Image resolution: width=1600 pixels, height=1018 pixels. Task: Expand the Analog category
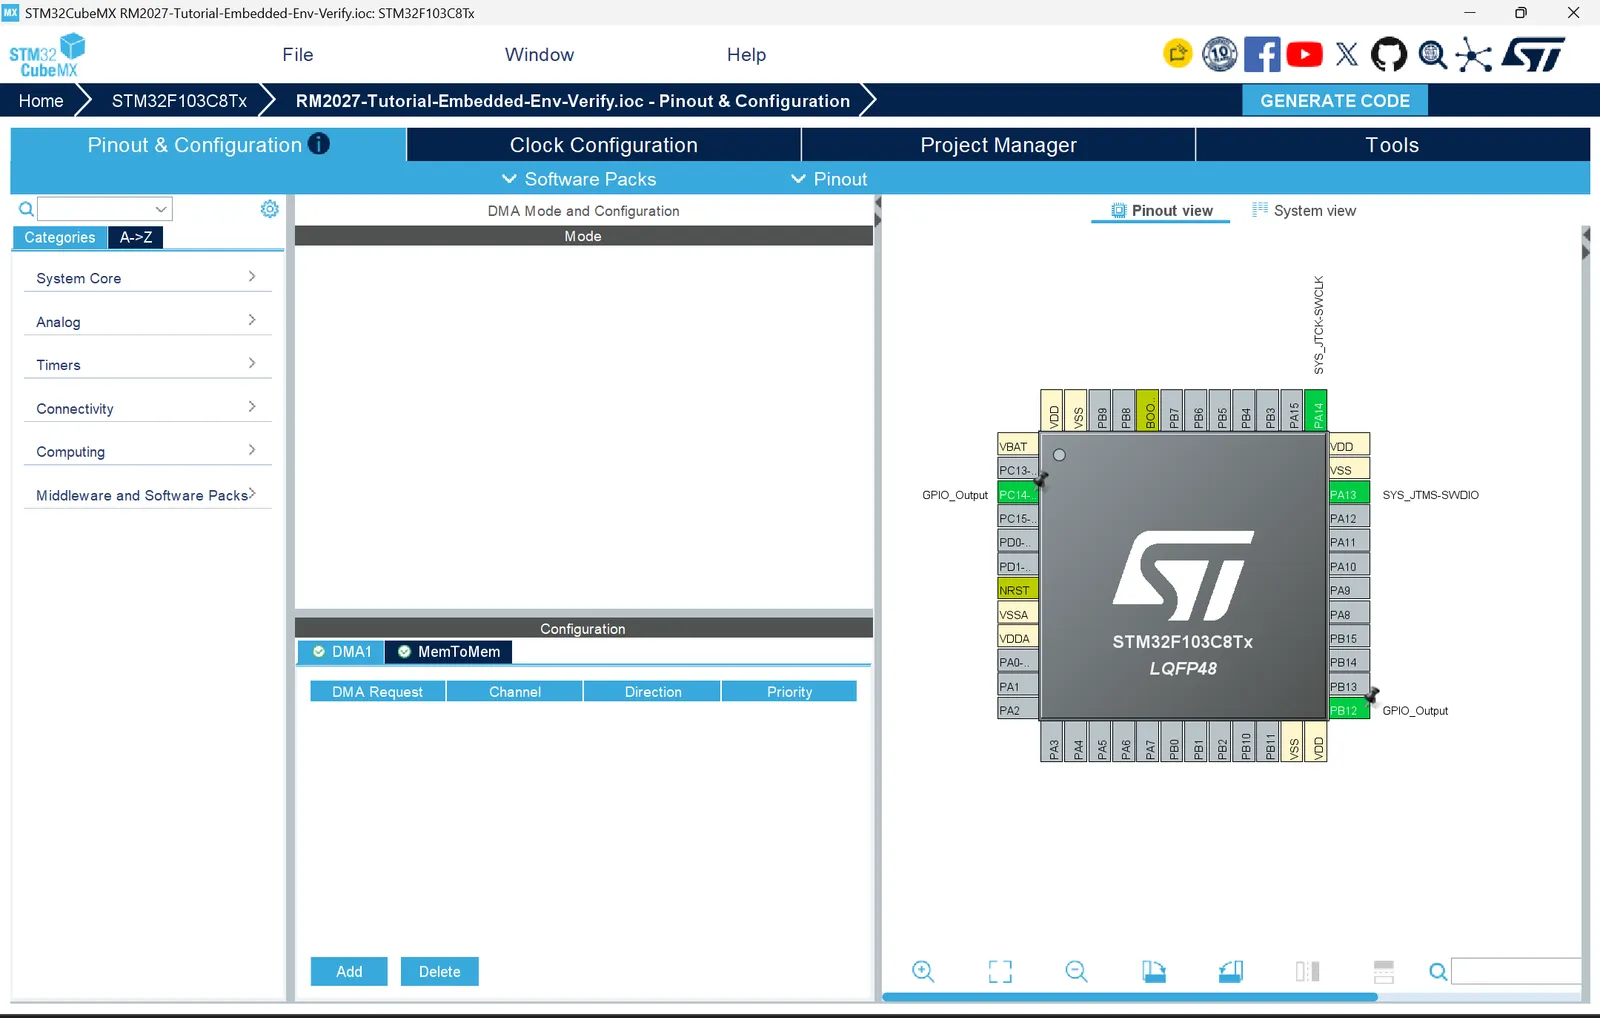click(147, 321)
